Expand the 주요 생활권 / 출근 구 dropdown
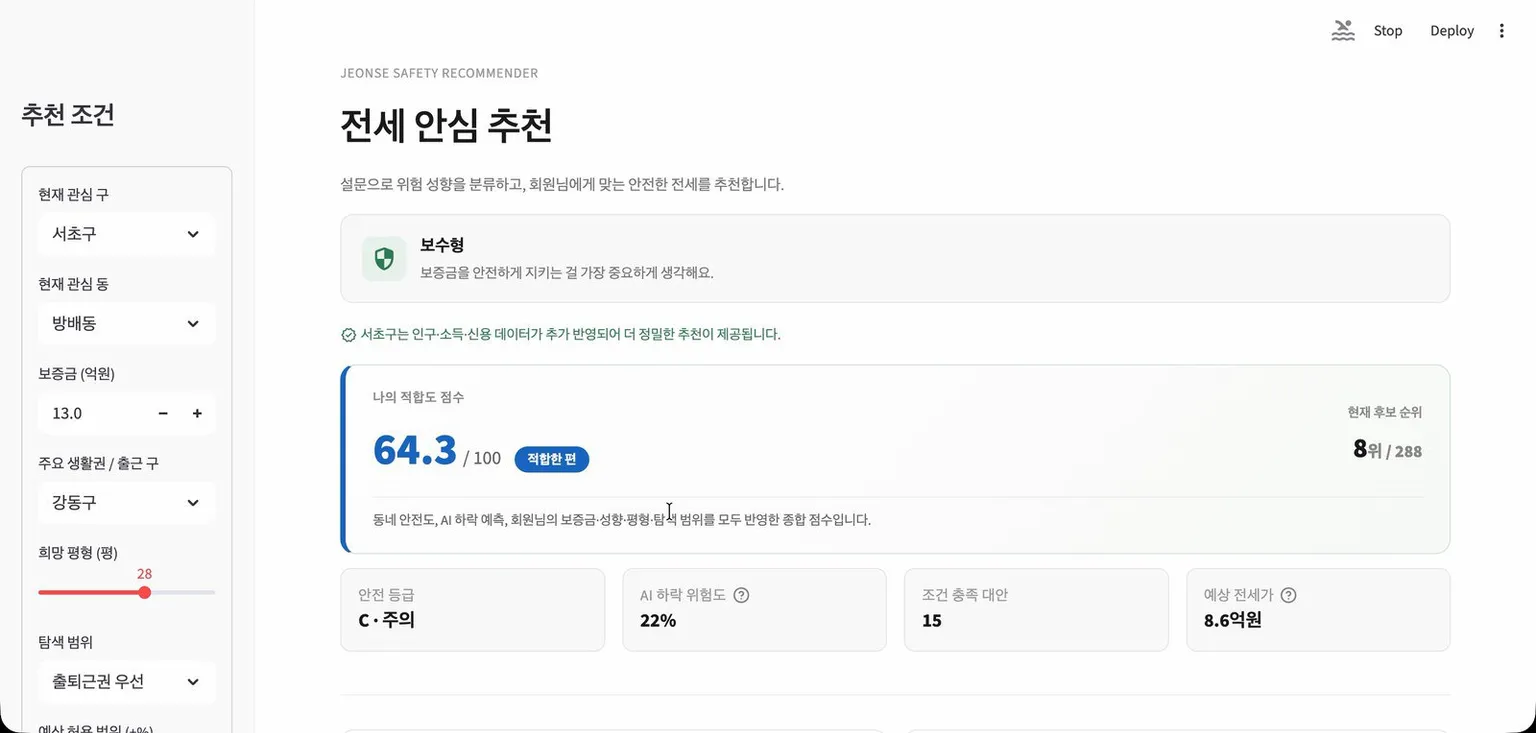 click(126, 503)
